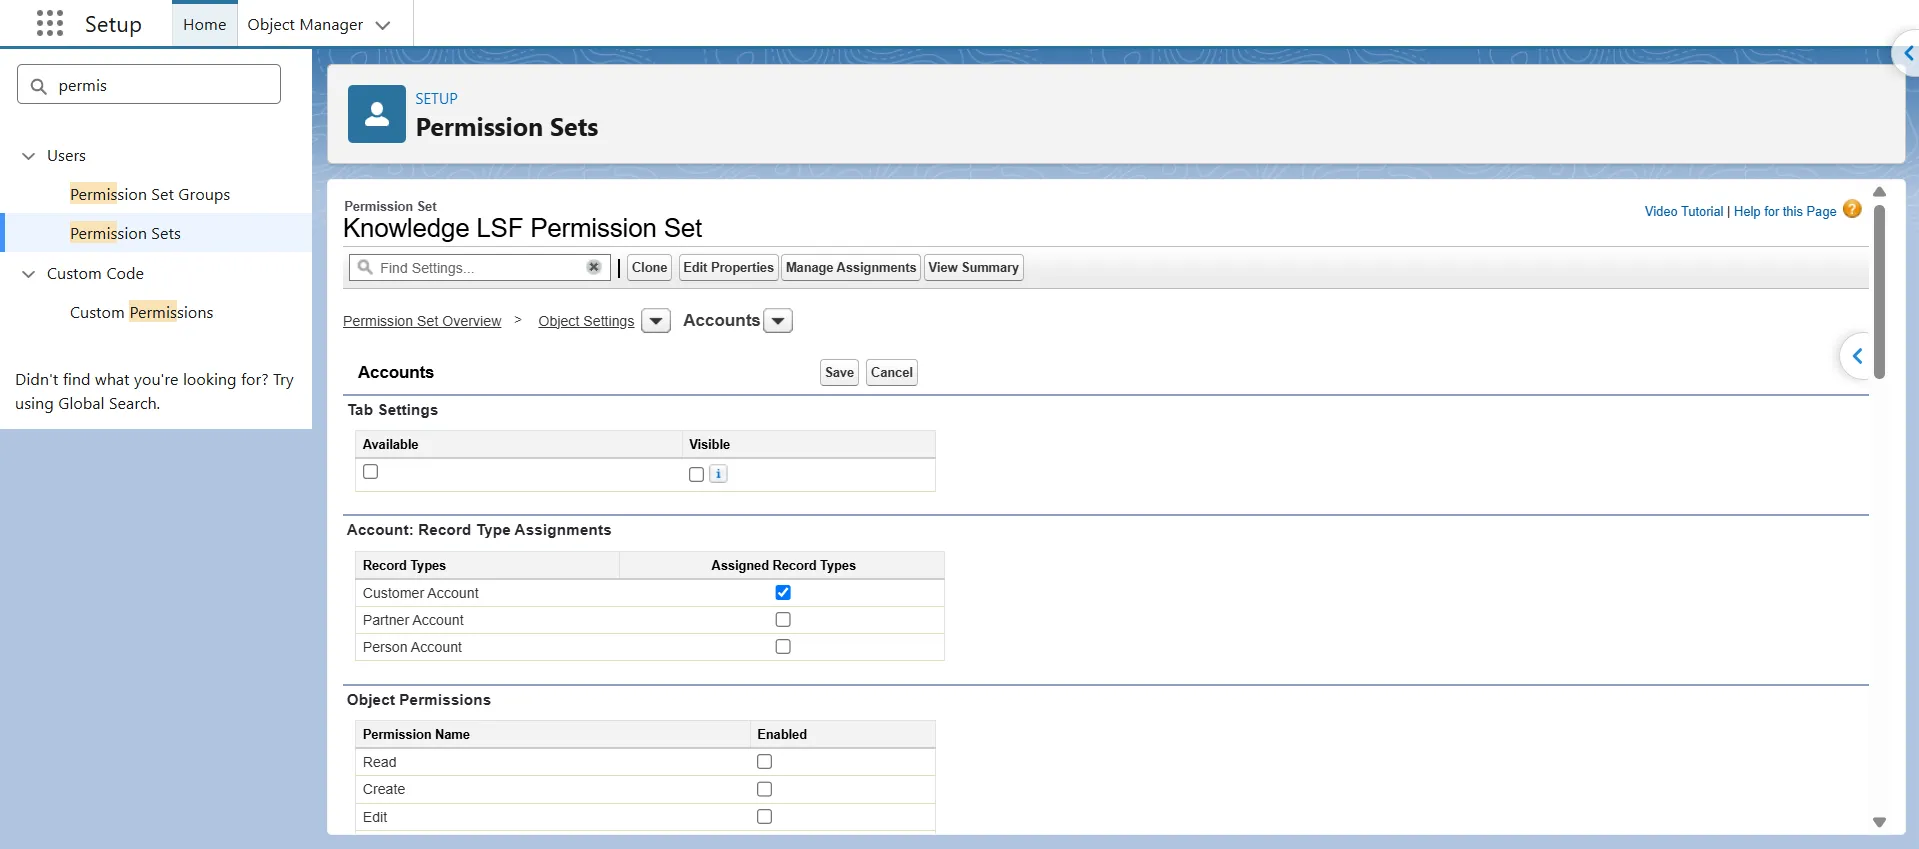1919x849 pixels.
Task: Enable the Create object permission
Action: pyautogui.click(x=765, y=789)
